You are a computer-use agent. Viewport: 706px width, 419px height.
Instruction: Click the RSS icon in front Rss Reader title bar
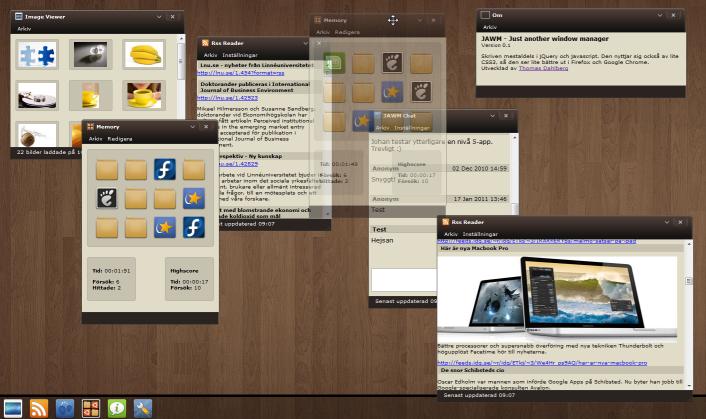[x=446, y=222]
